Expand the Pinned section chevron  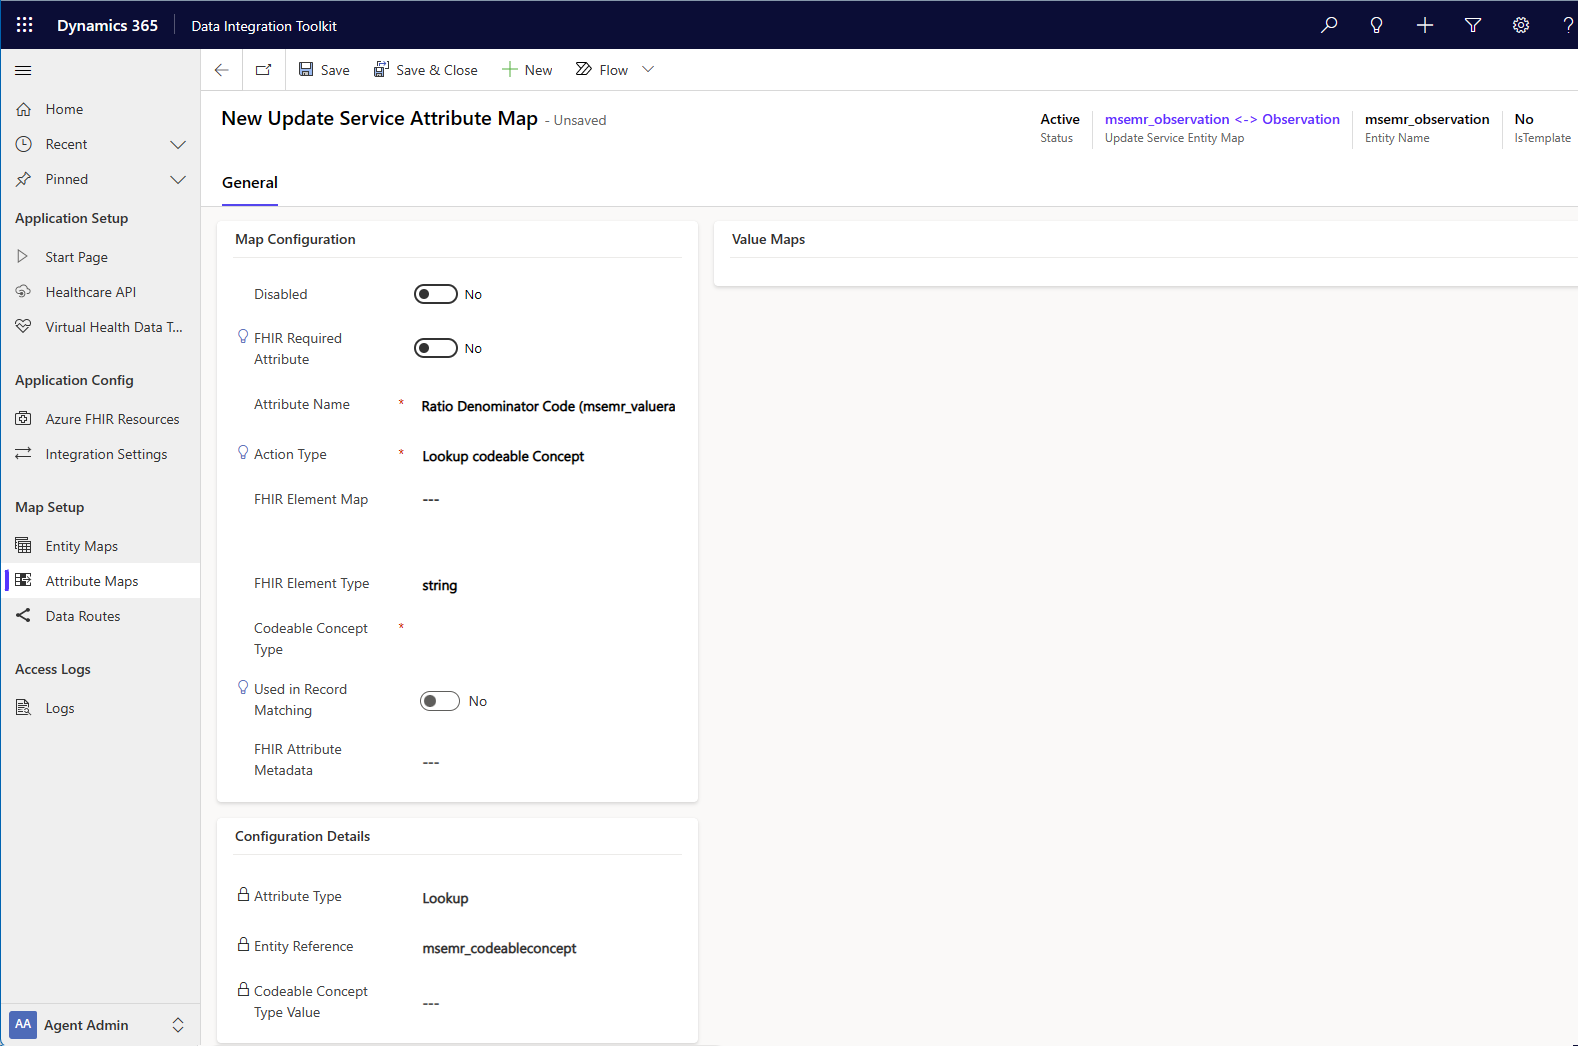(178, 180)
